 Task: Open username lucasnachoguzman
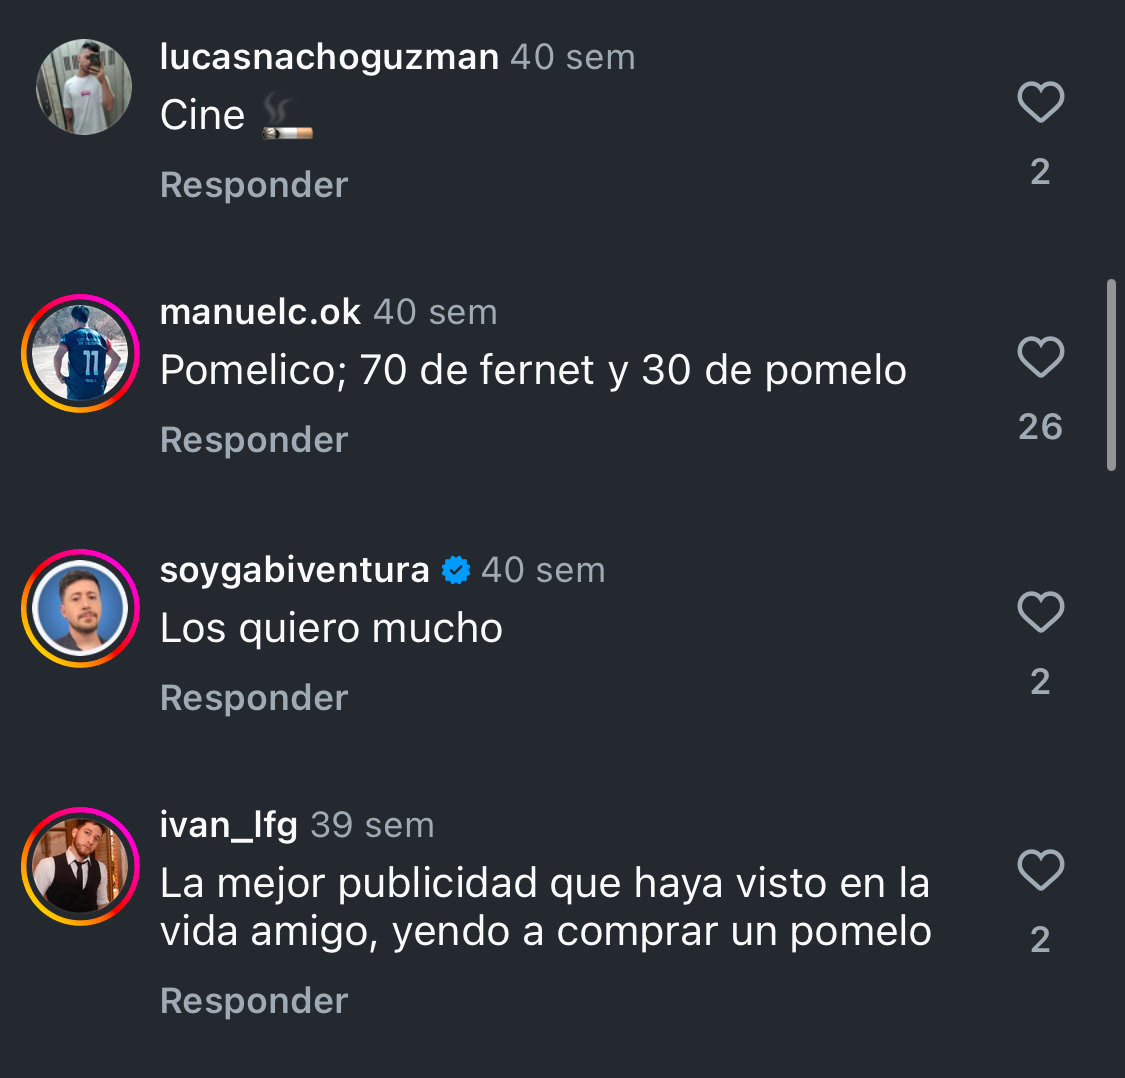coord(329,57)
